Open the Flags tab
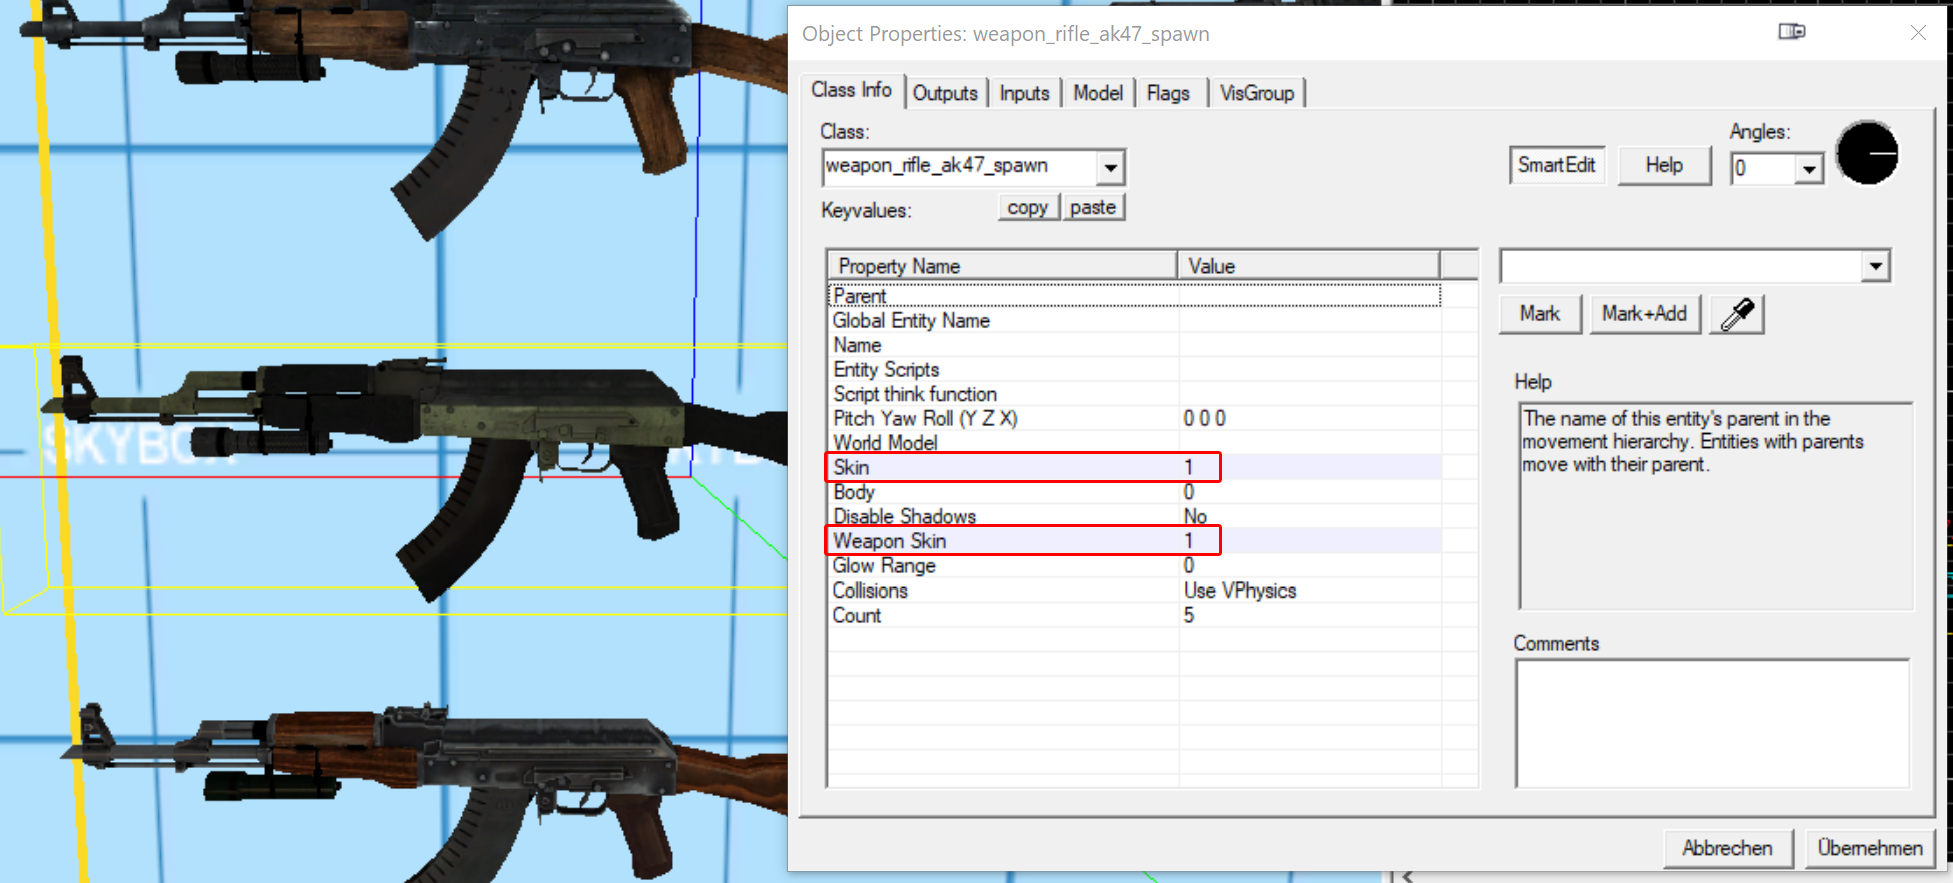The height and width of the screenshot is (883, 1953). click(1168, 93)
